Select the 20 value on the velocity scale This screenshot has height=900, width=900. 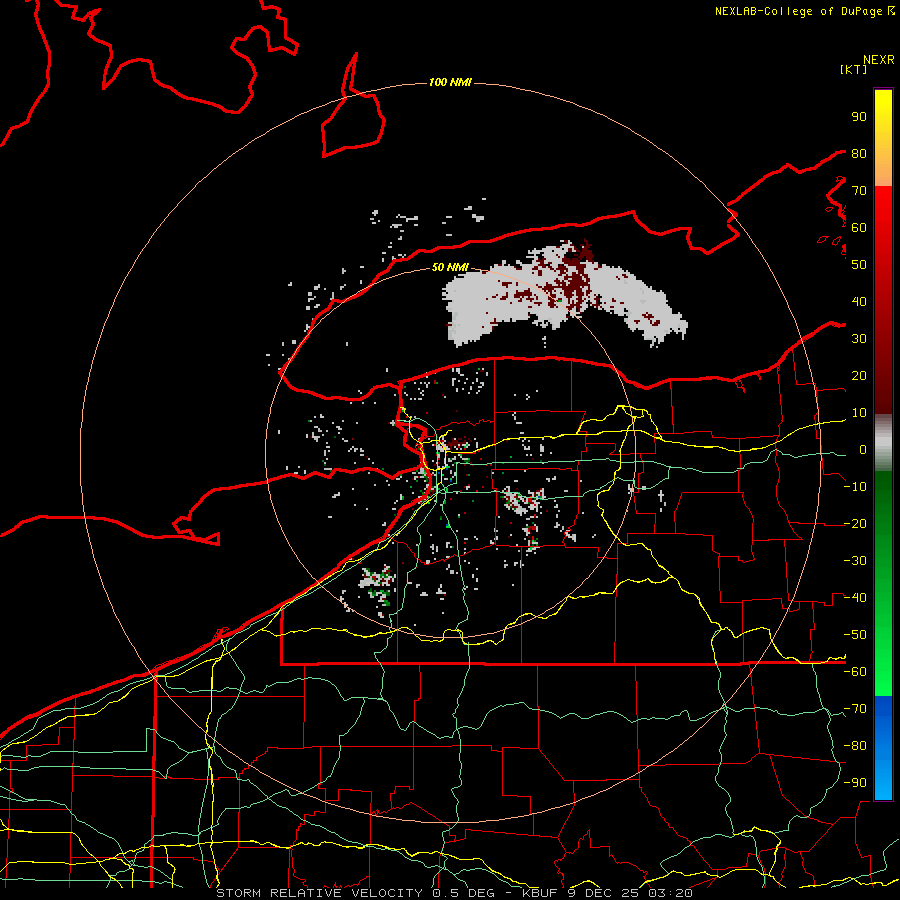(859, 375)
